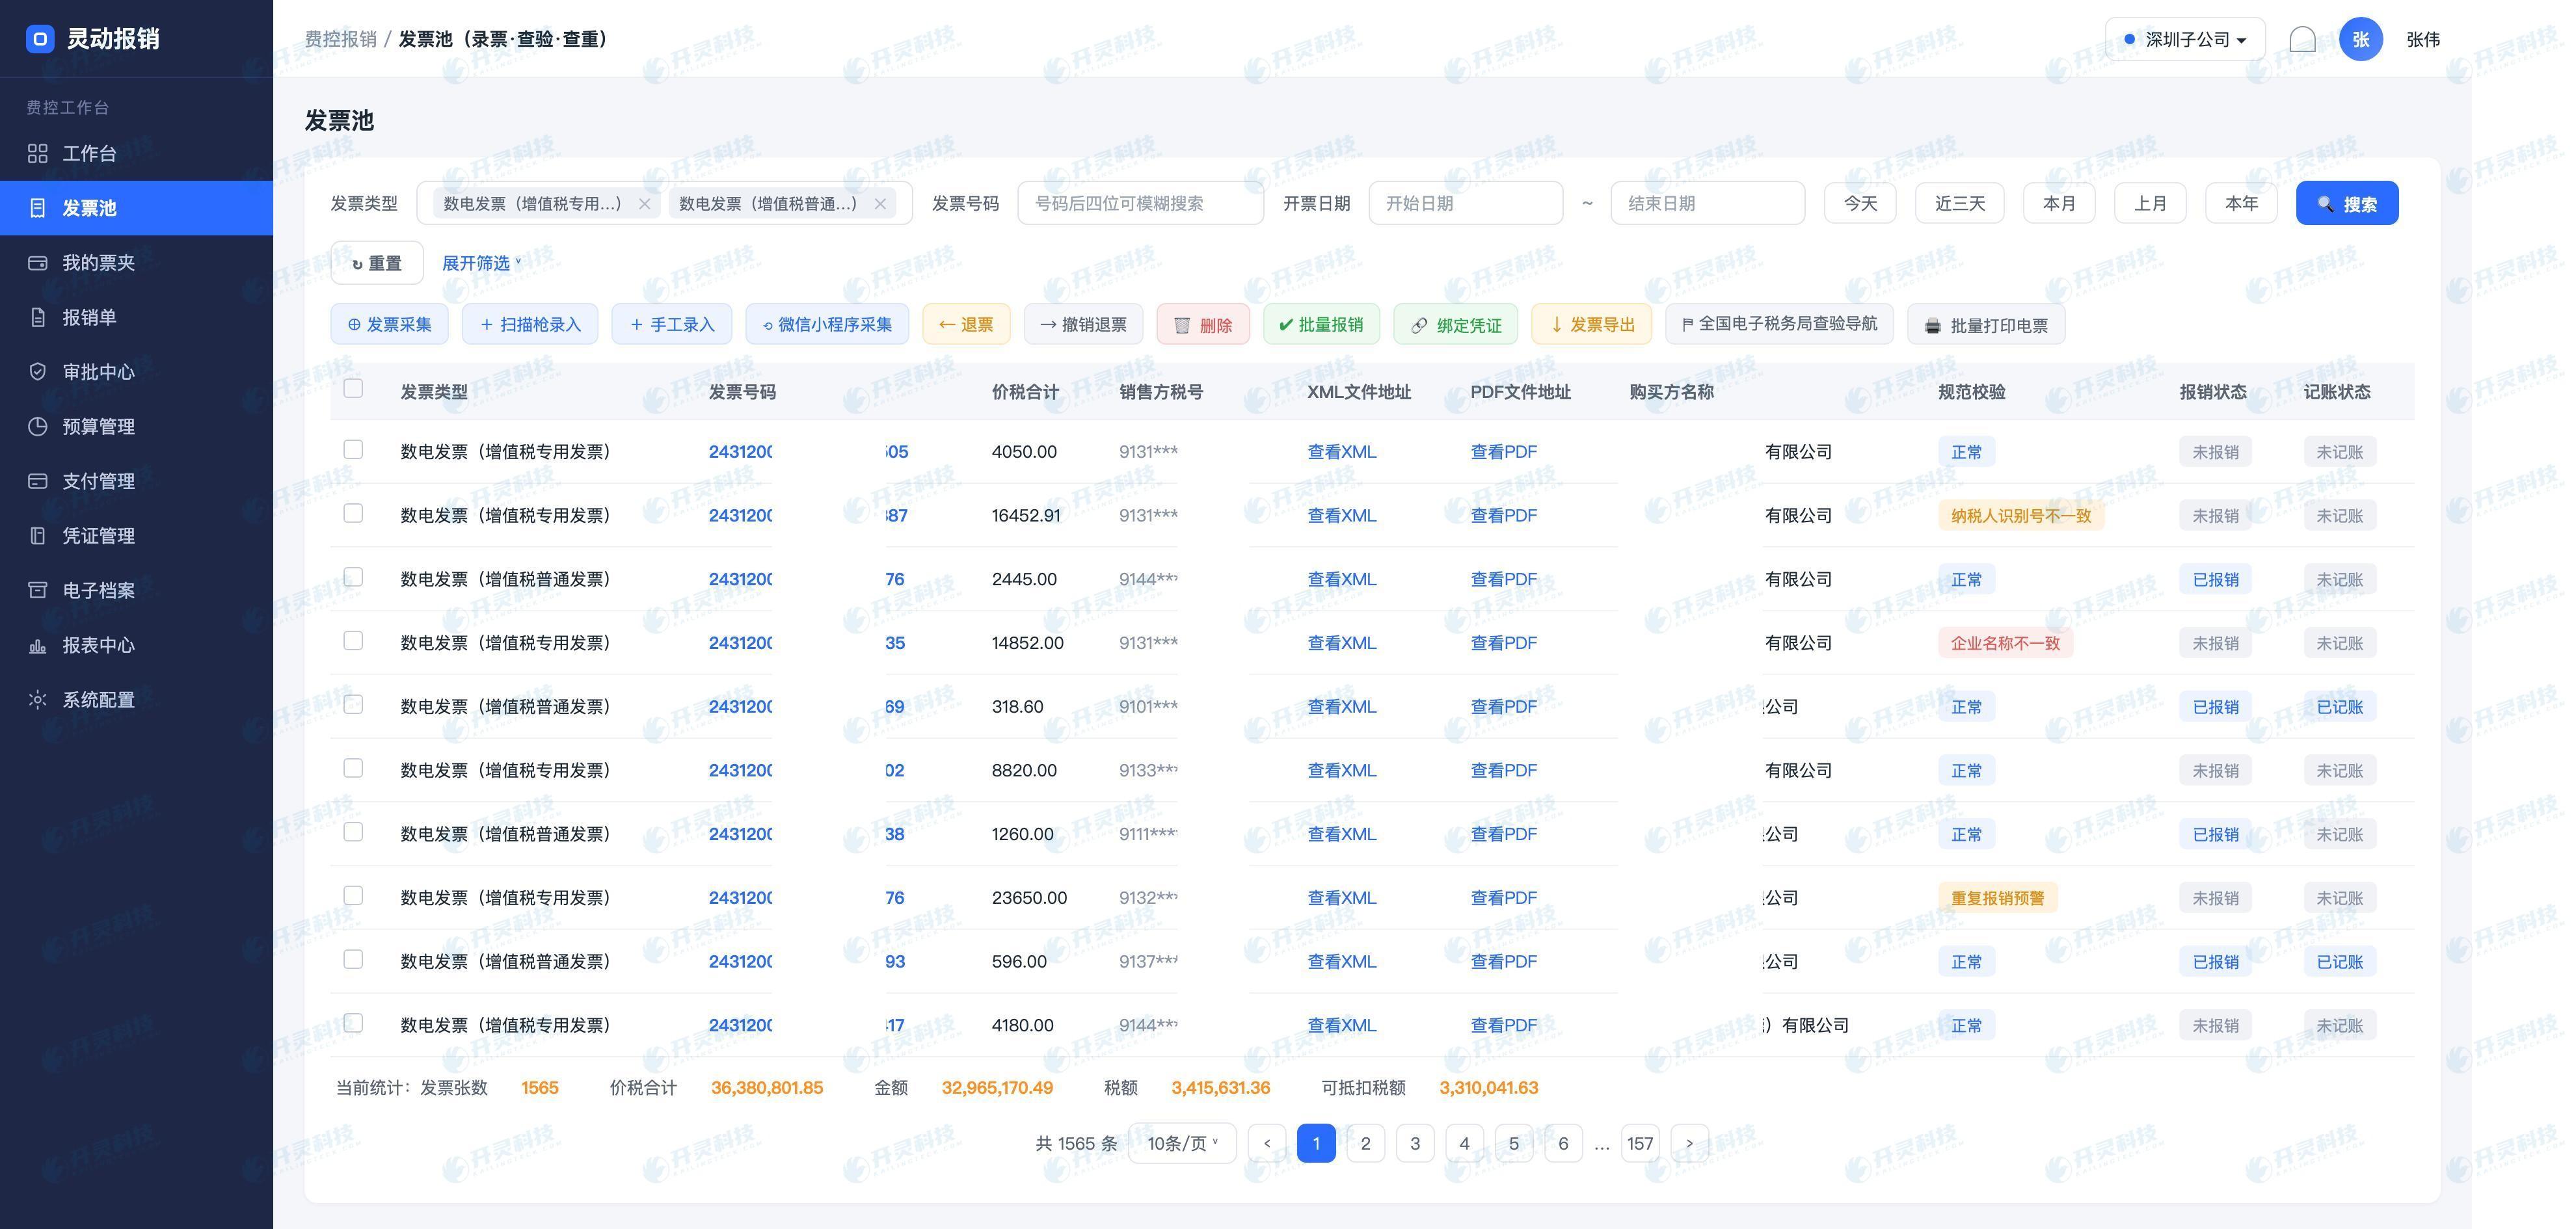This screenshot has width=2576, height=1229.
Task: Check the row with 价税合计 2445.00
Action: tap(353, 577)
